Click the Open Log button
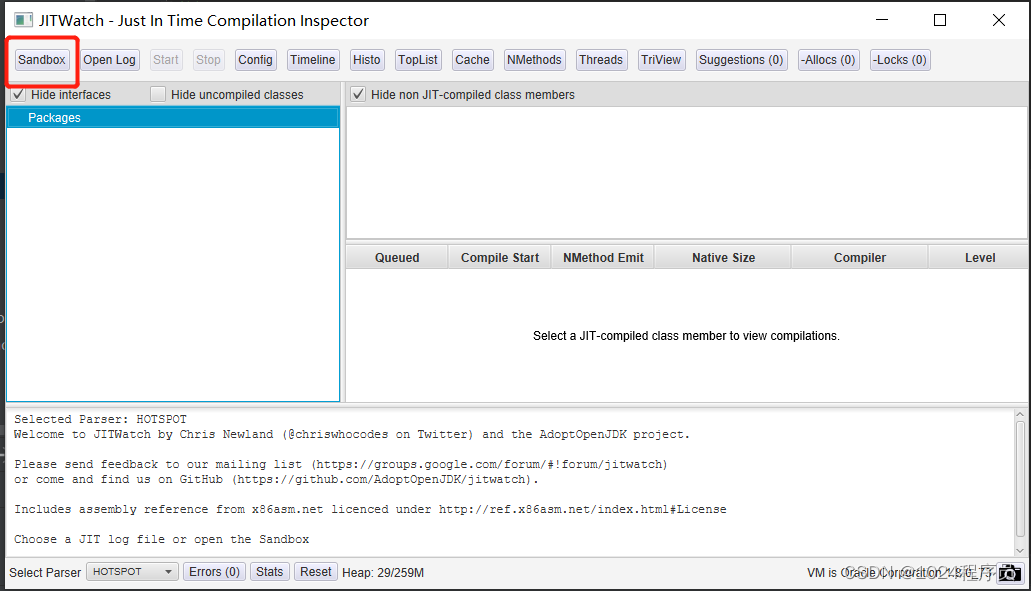 click(109, 60)
